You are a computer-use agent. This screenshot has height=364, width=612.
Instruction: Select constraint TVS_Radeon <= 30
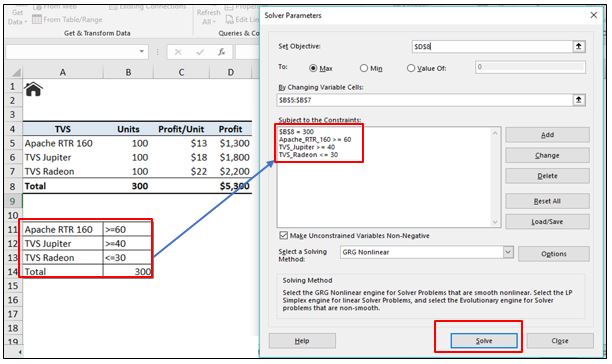pos(308,155)
